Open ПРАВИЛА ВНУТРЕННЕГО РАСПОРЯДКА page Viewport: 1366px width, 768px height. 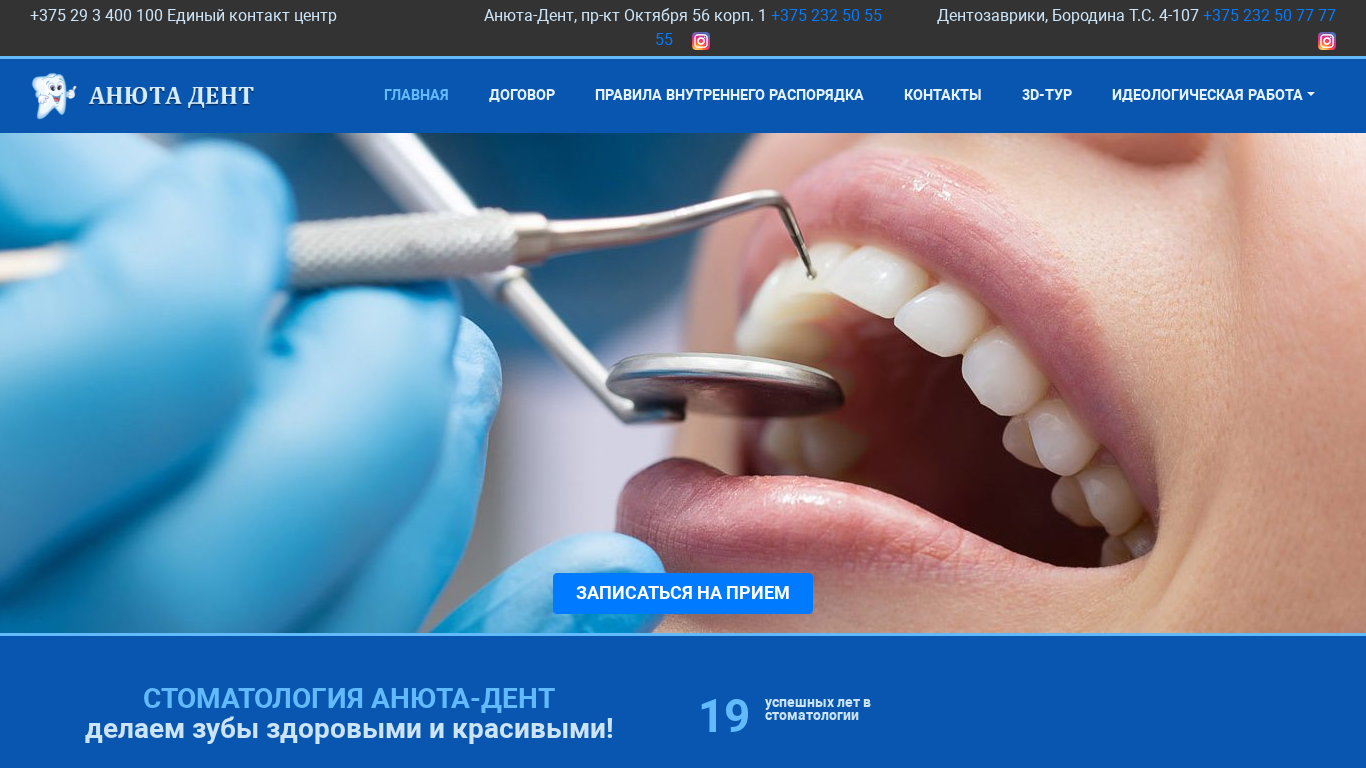pyautogui.click(x=729, y=95)
